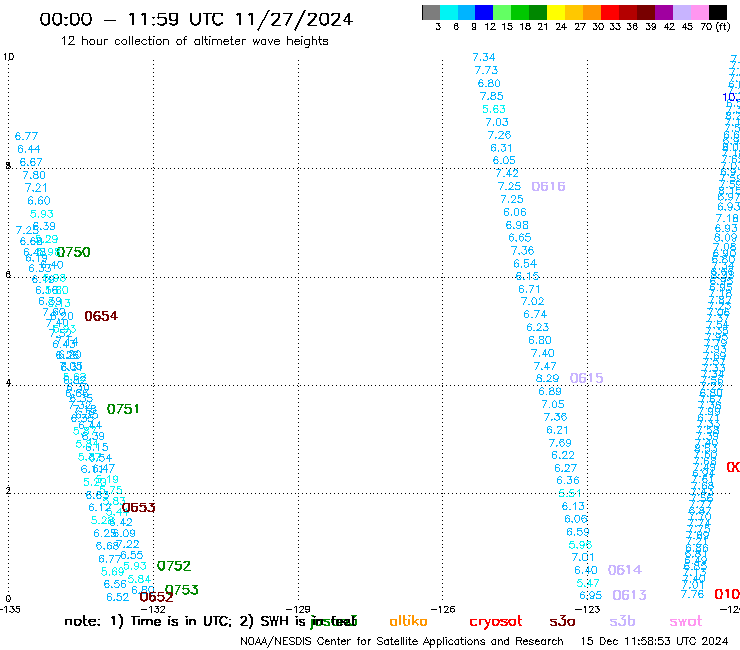740x650 pixels.
Task: Pick the dark blue 12 ft legend swatch
Action: pyautogui.click(x=484, y=12)
